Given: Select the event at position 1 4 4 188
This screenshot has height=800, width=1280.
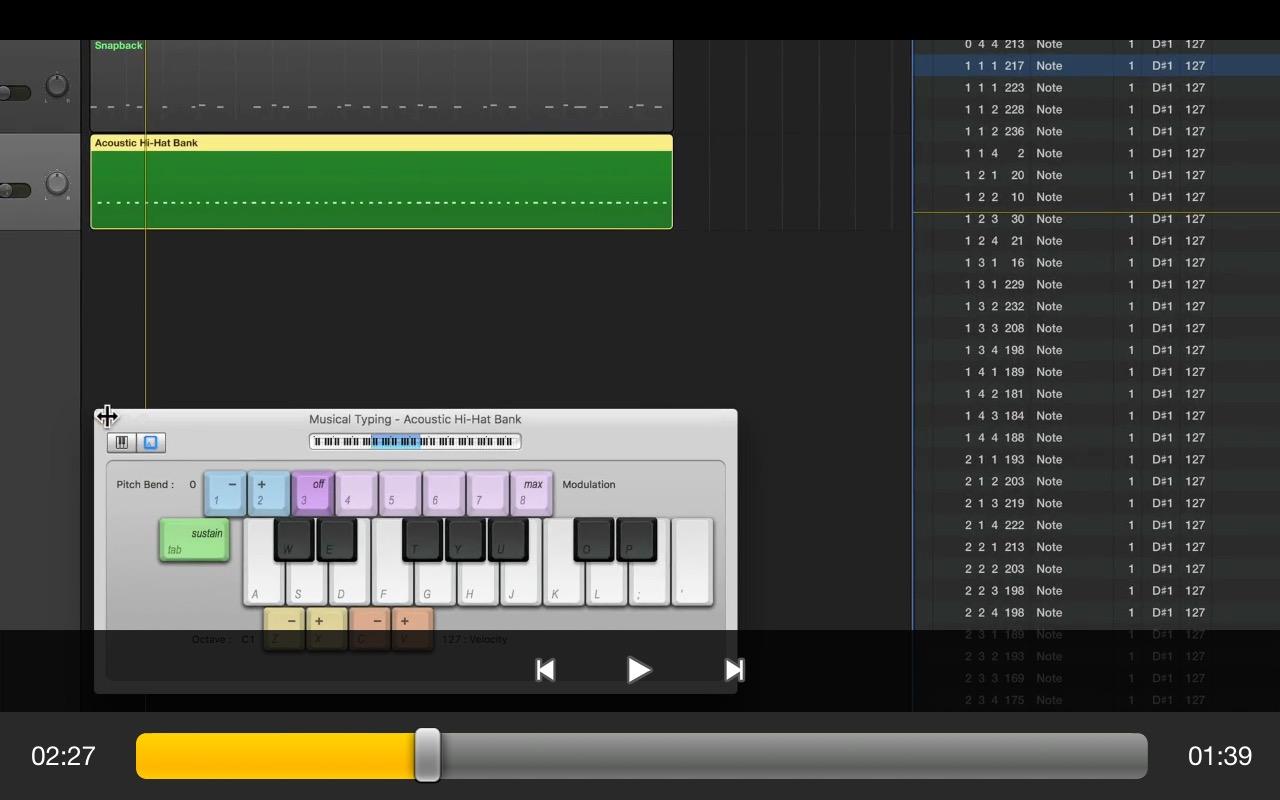Looking at the screenshot, I should 1096,438.
